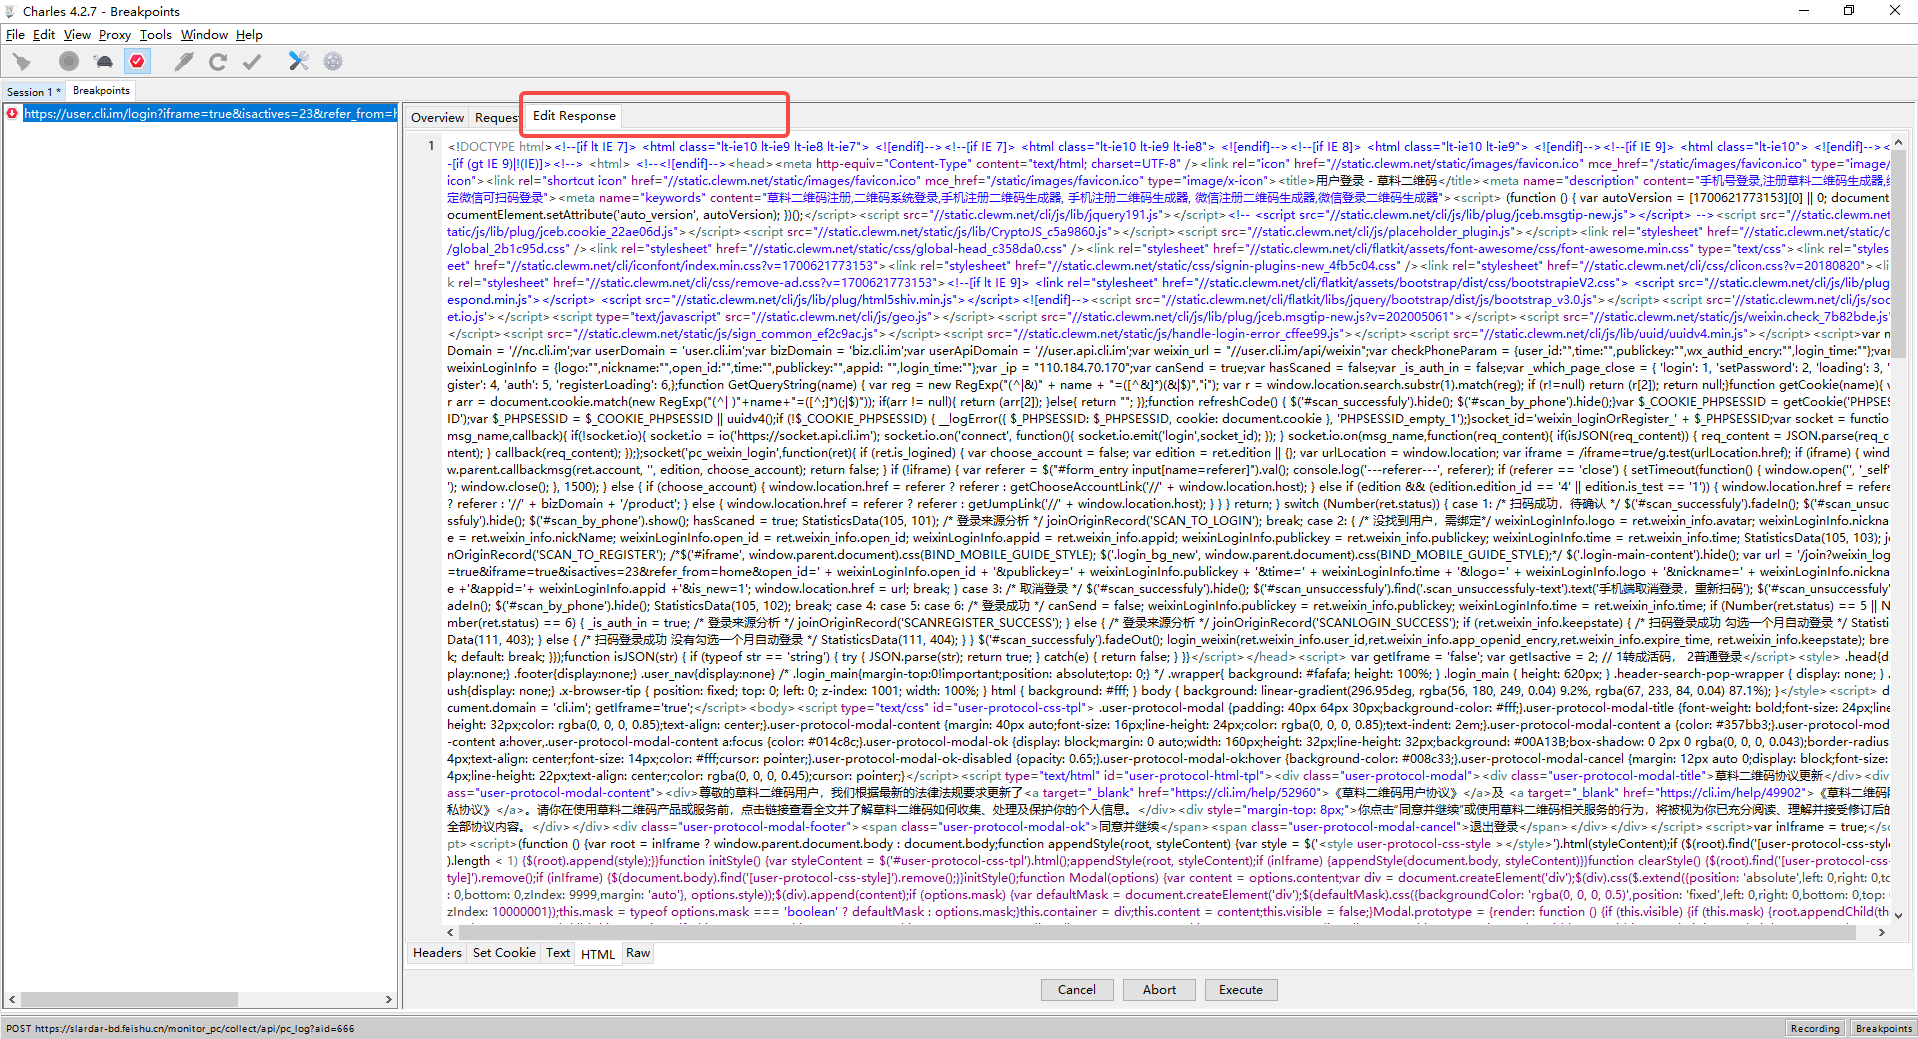The width and height of the screenshot is (1918, 1039).
Task: Click the response editor vertical scrollbar thumb
Action: click(x=1898, y=255)
